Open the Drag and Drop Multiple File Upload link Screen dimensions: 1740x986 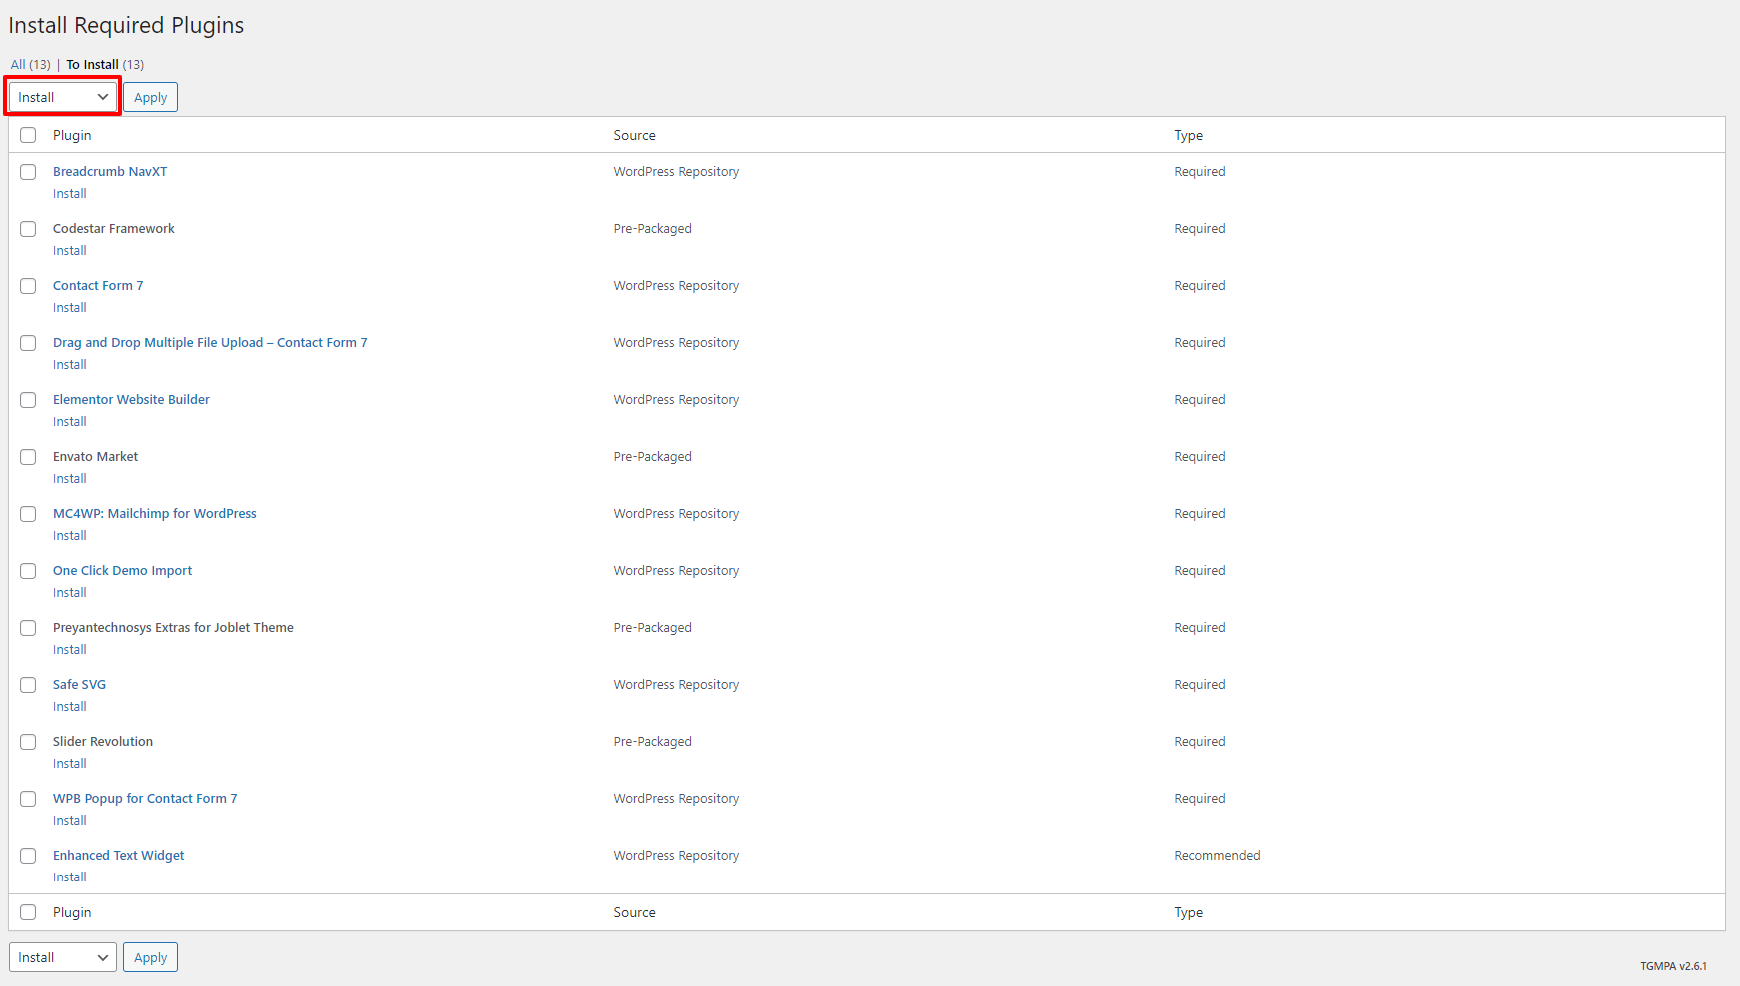coord(210,343)
